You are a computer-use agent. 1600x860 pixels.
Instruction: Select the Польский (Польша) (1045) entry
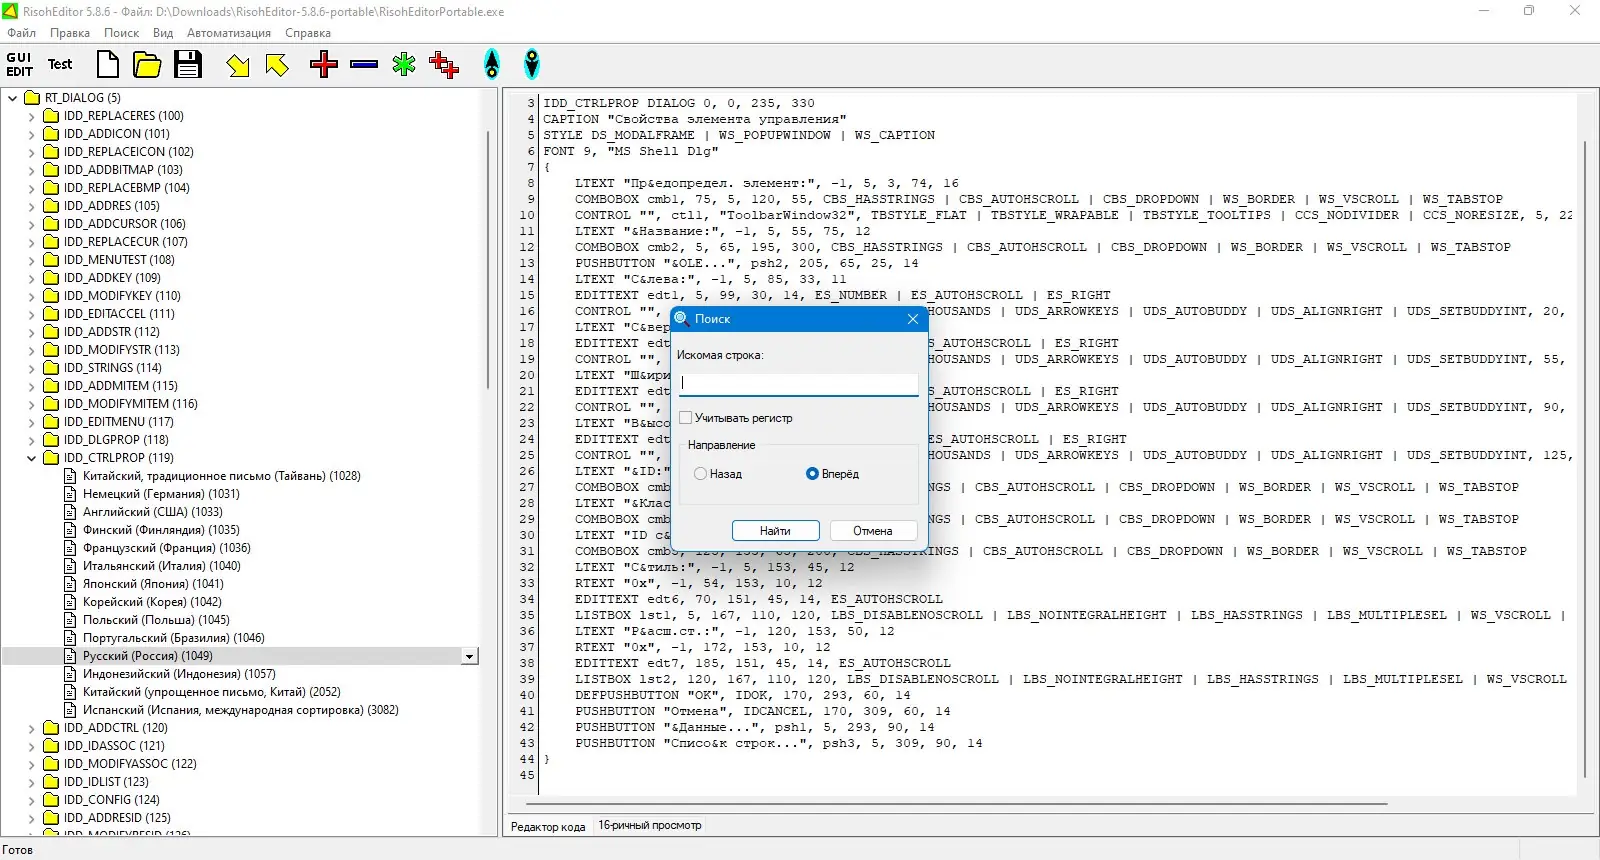click(x=156, y=620)
